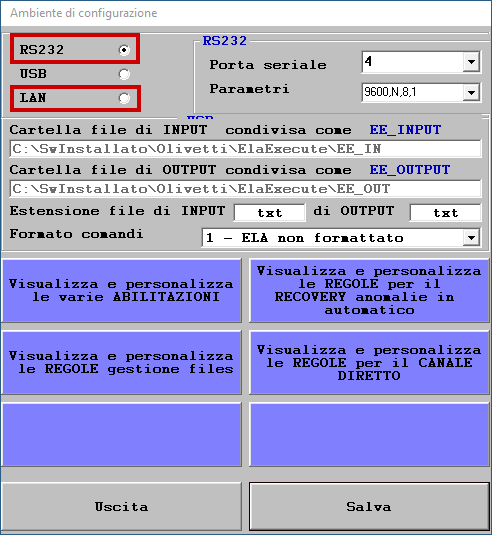
Task: Open ABILITAZIONI view and customize button
Action: pyautogui.click(x=121, y=290)
